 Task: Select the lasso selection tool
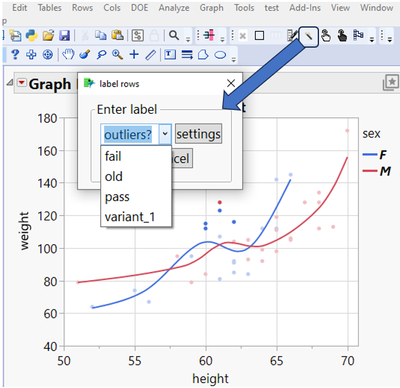pyautogui.click(x=101, y=54)
